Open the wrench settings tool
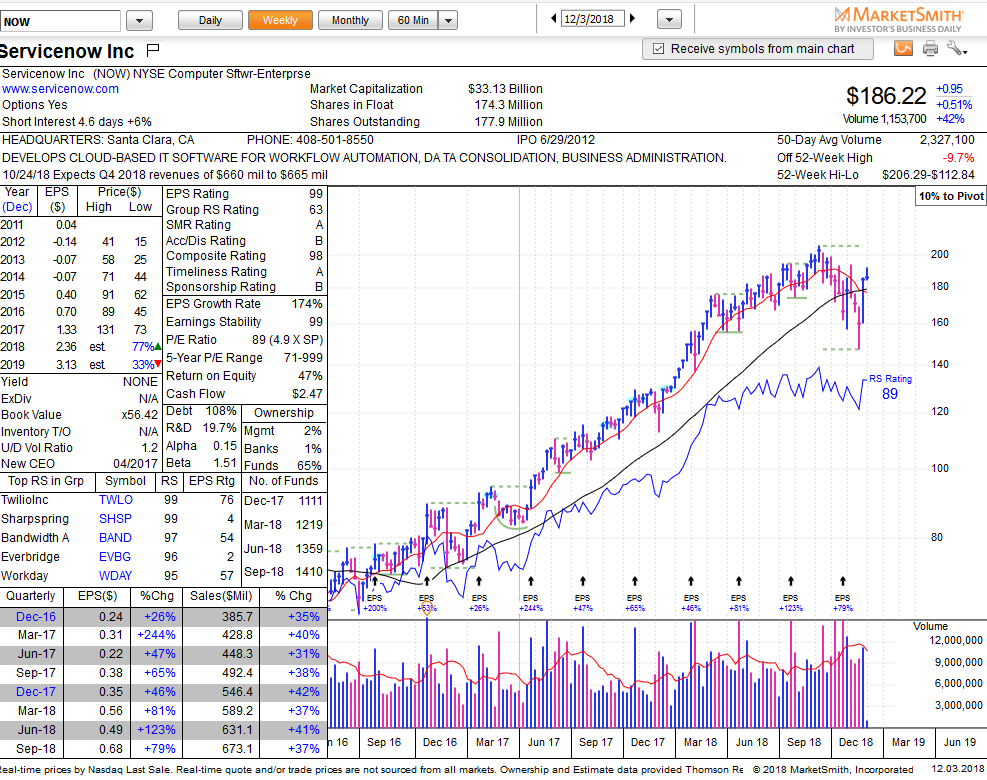Image resolution: width=987 pixels, height=780 pixels. pos(956,48)
